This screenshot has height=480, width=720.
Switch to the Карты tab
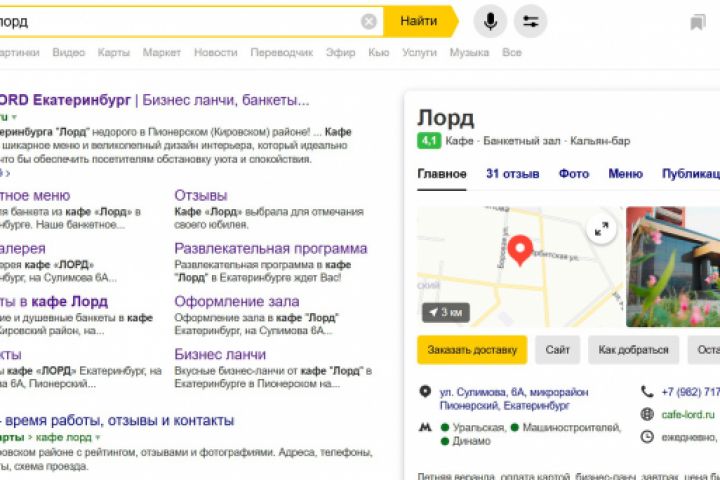point(113,52)
